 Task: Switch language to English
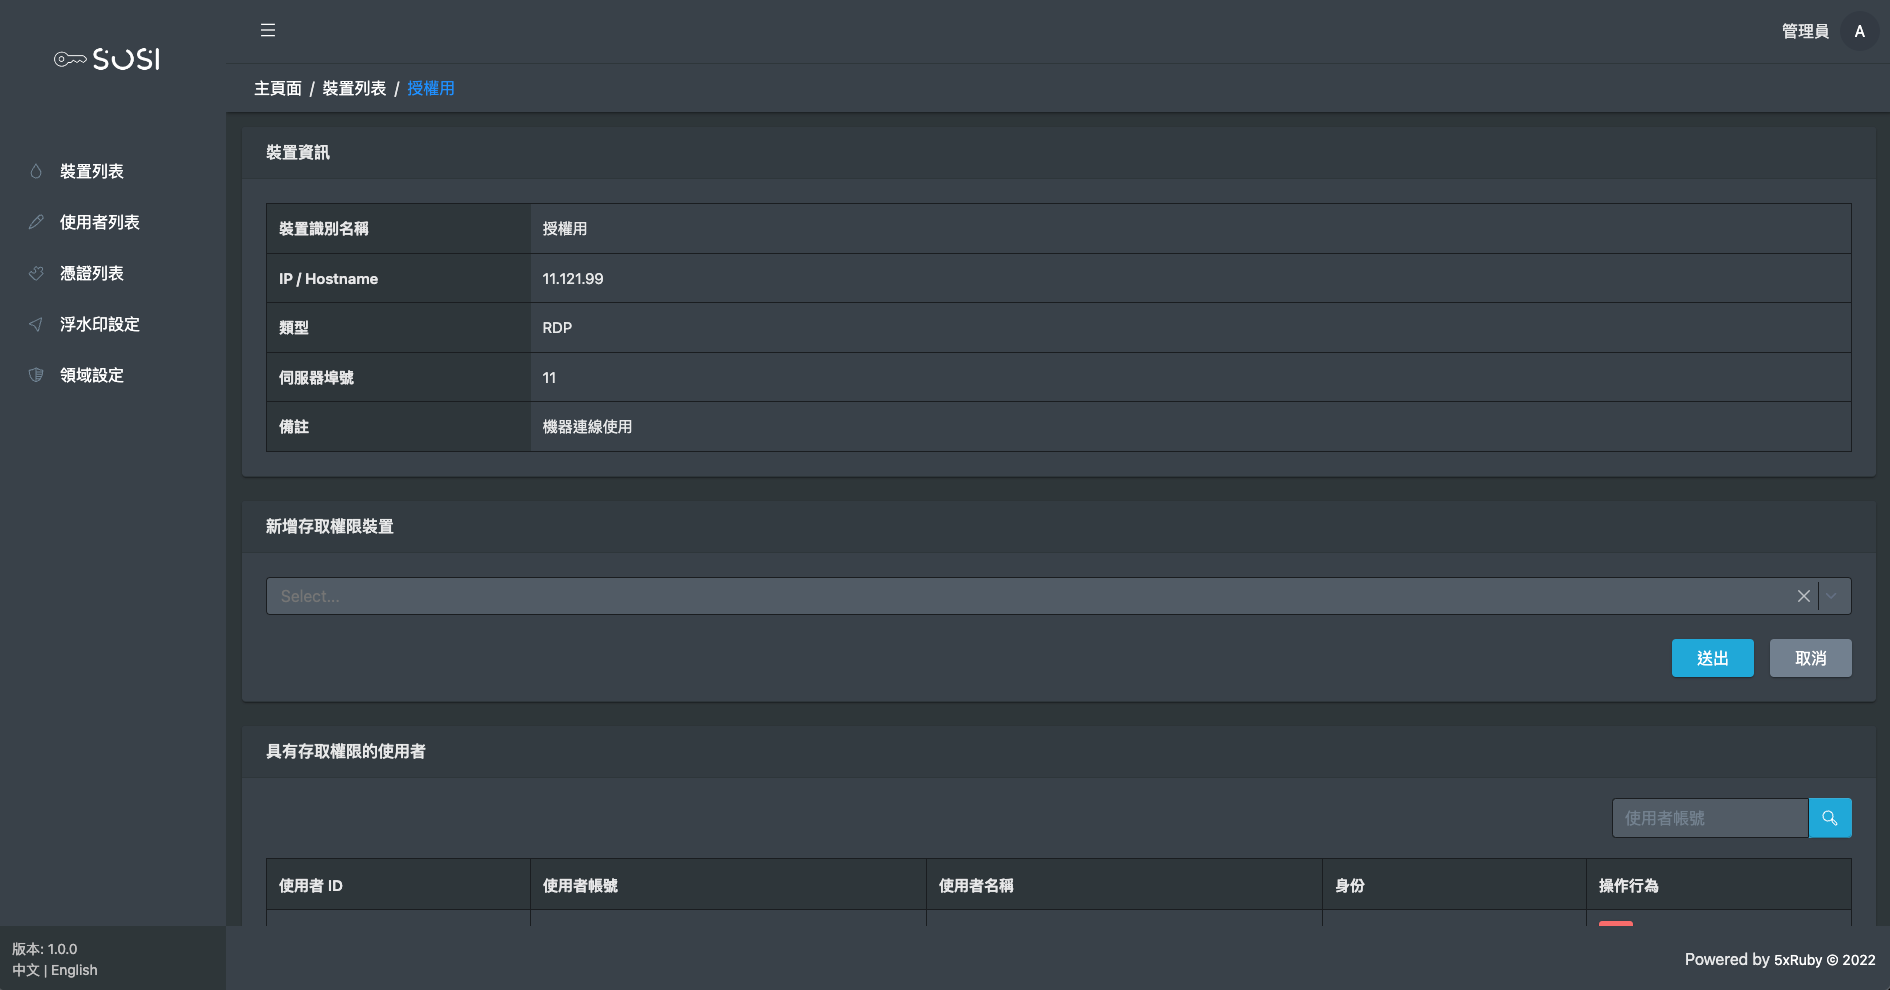tap(74, 970)
